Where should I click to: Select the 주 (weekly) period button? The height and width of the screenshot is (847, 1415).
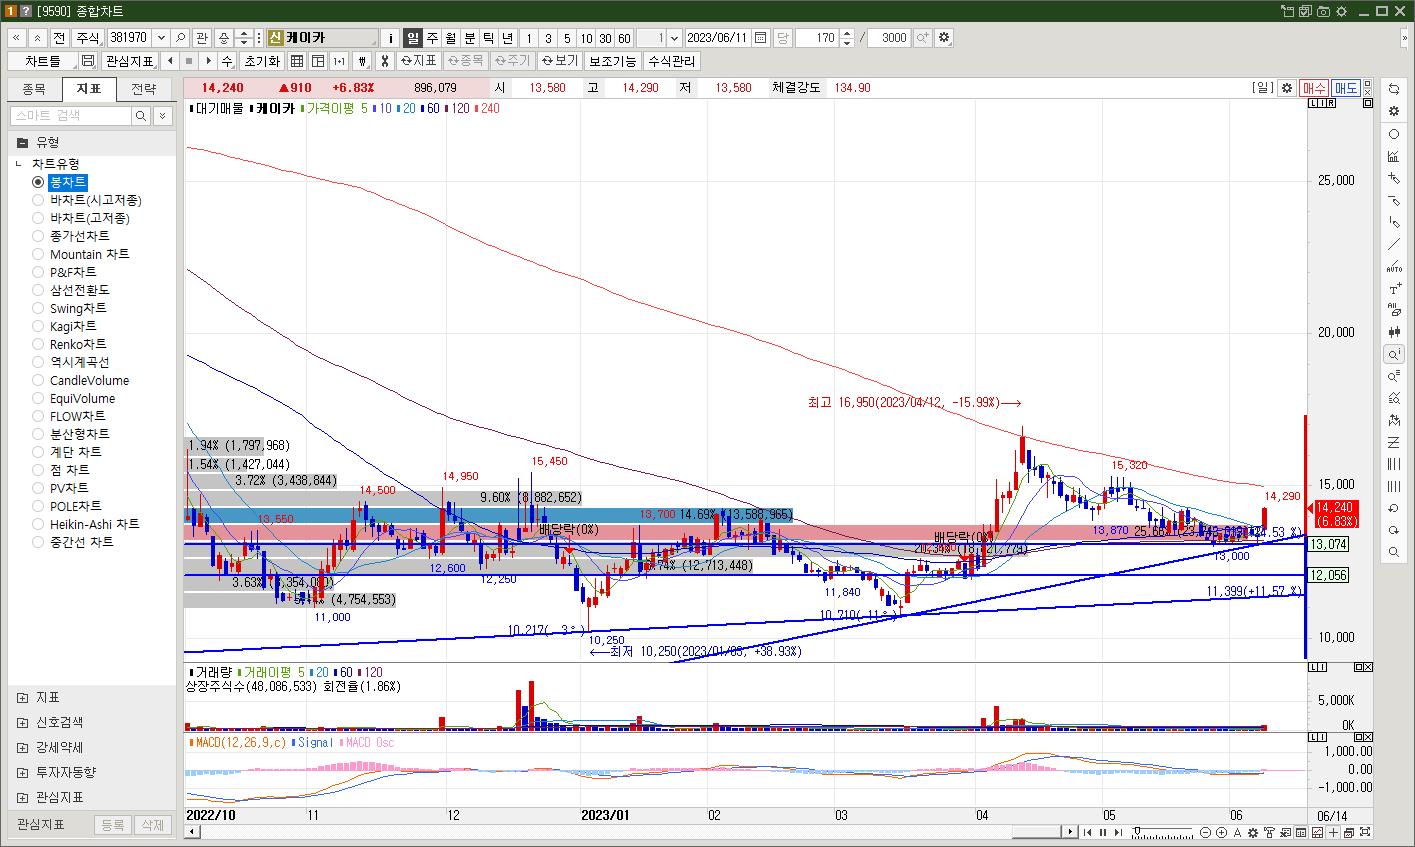432,38
